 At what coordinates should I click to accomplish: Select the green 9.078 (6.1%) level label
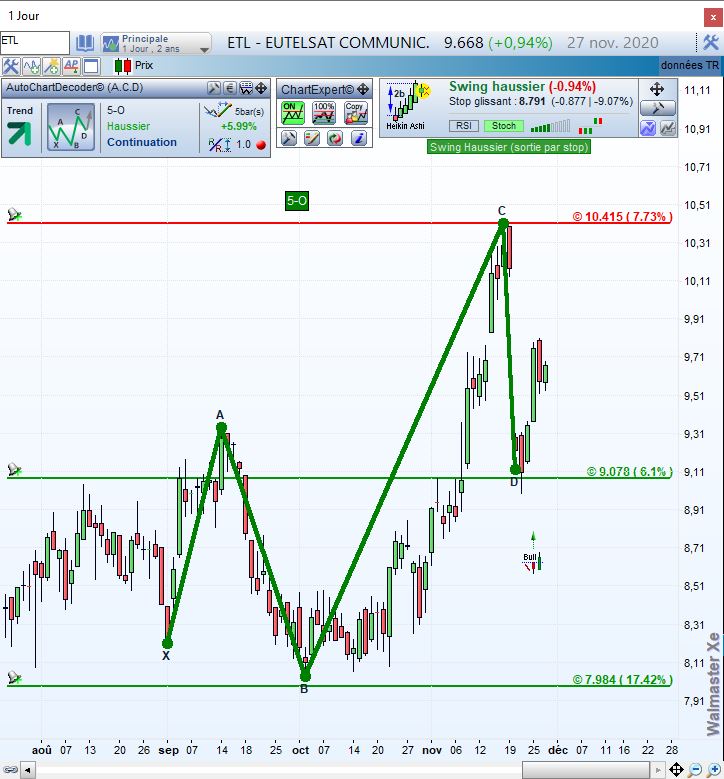click(x=630, y=471)
